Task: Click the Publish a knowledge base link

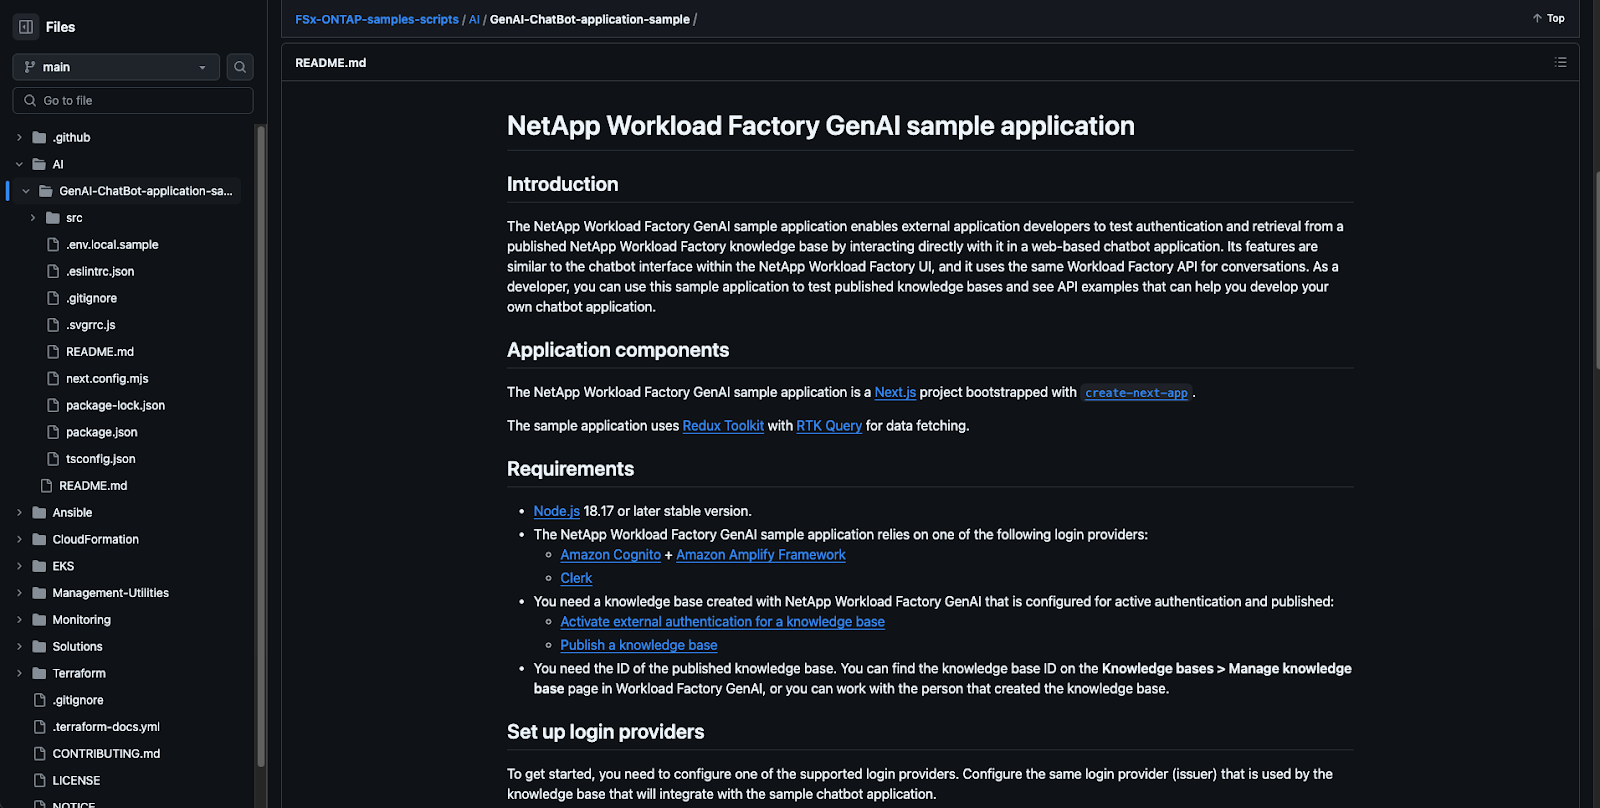Action: [x=638, y=645]
